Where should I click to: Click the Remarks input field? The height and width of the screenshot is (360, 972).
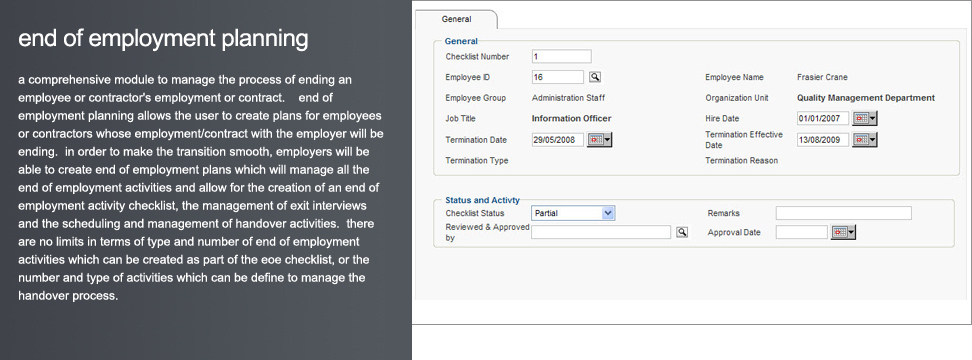click(844, 213)
